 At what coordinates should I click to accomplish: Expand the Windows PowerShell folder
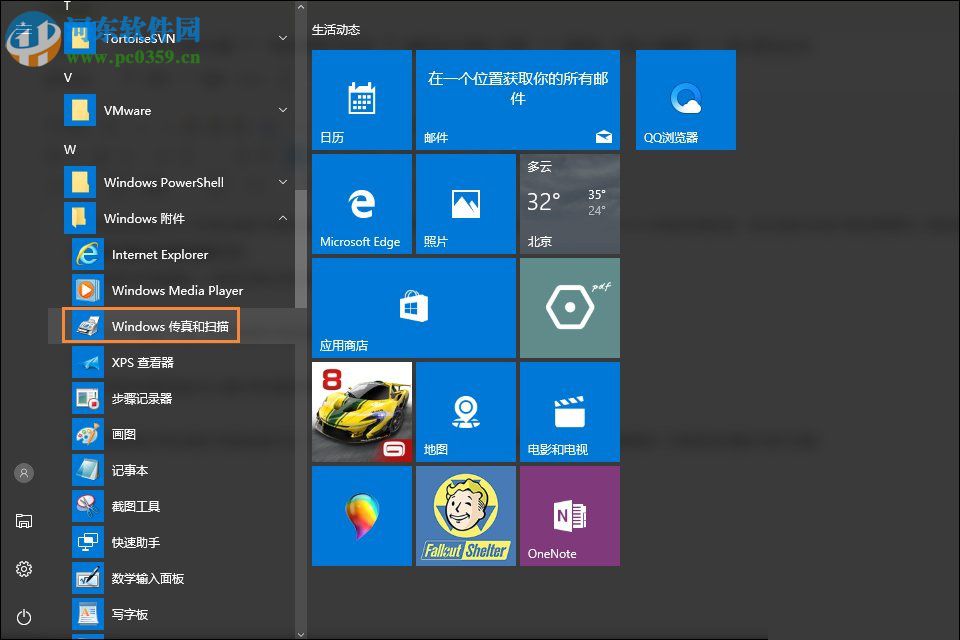pyautogui.click(x=283, y=183)
